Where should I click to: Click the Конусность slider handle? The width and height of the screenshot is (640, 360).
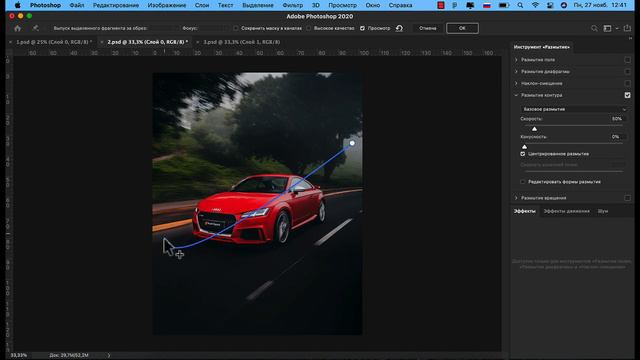(524, 147)
